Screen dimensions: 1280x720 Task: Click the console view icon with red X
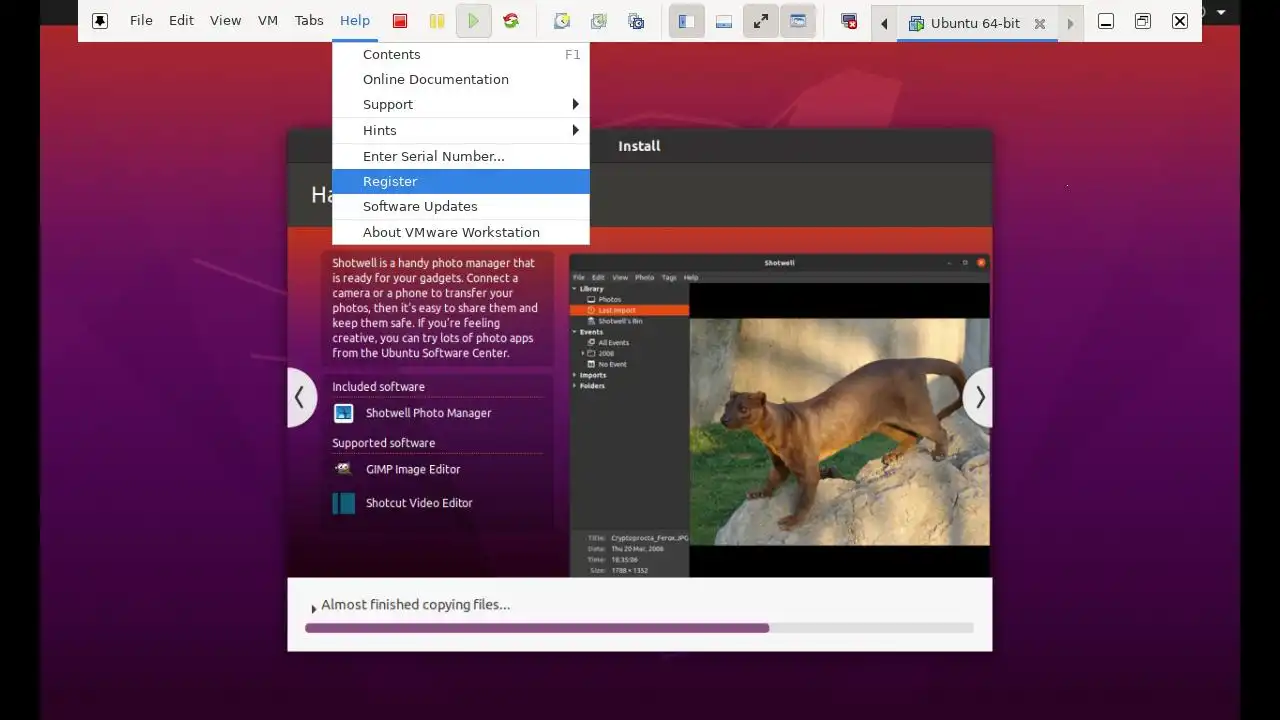849,21
